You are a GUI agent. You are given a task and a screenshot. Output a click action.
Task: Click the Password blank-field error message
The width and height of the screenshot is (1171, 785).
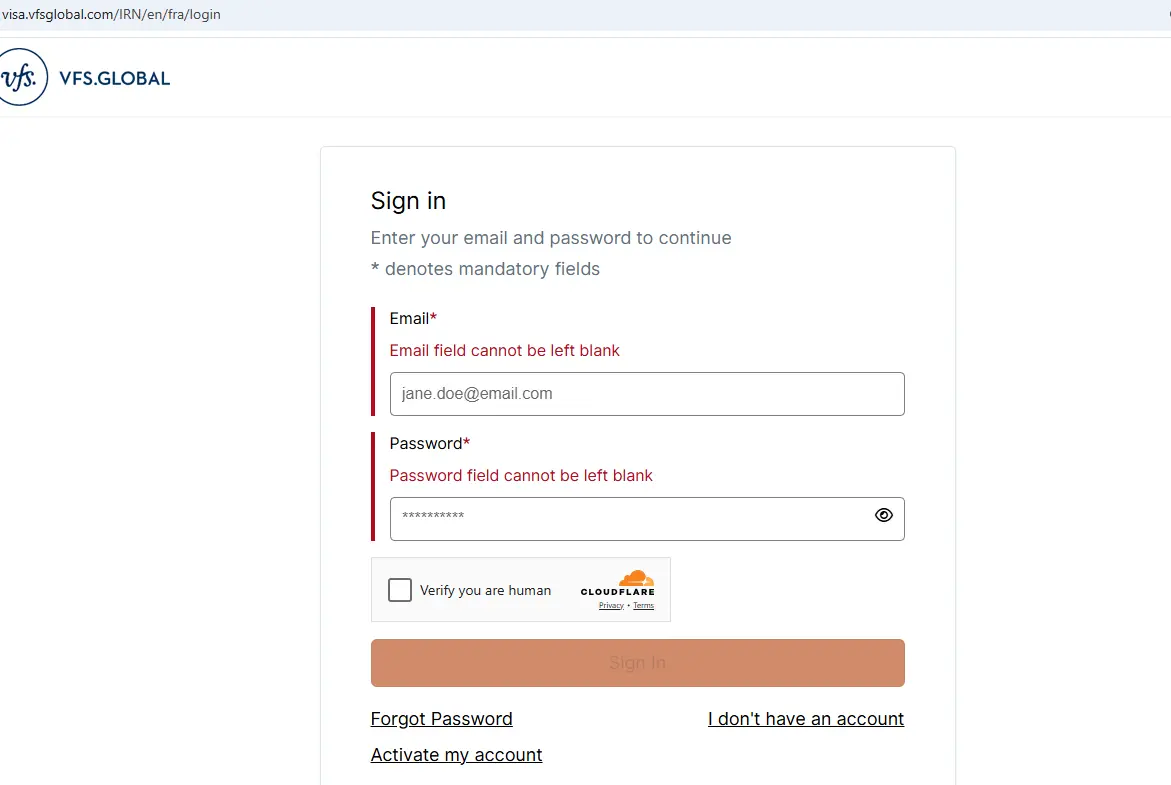point(521,476)
